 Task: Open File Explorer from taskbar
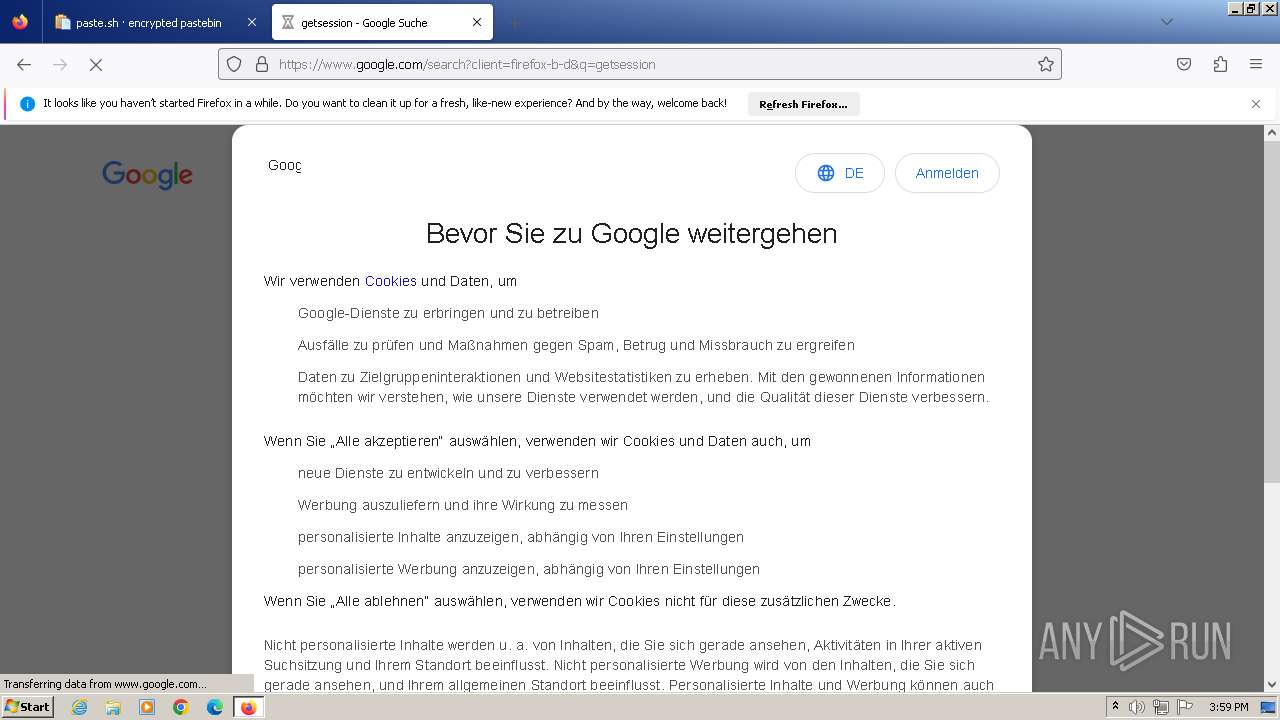113,707
